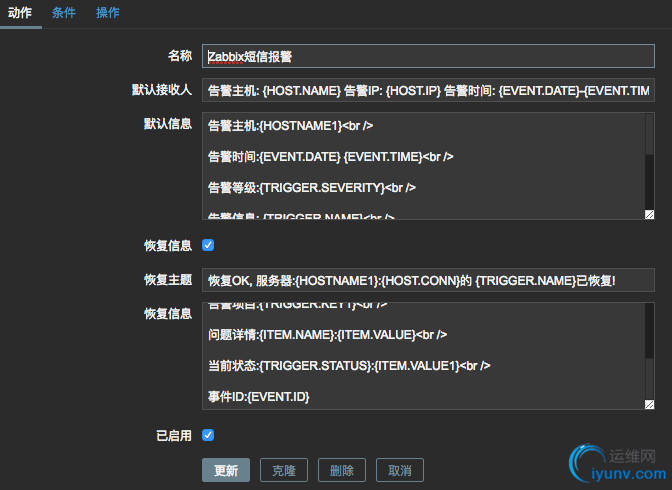Click the line 告警时间:{EVENT.DATE} {EVENT.TIME}

click(330, 157)
